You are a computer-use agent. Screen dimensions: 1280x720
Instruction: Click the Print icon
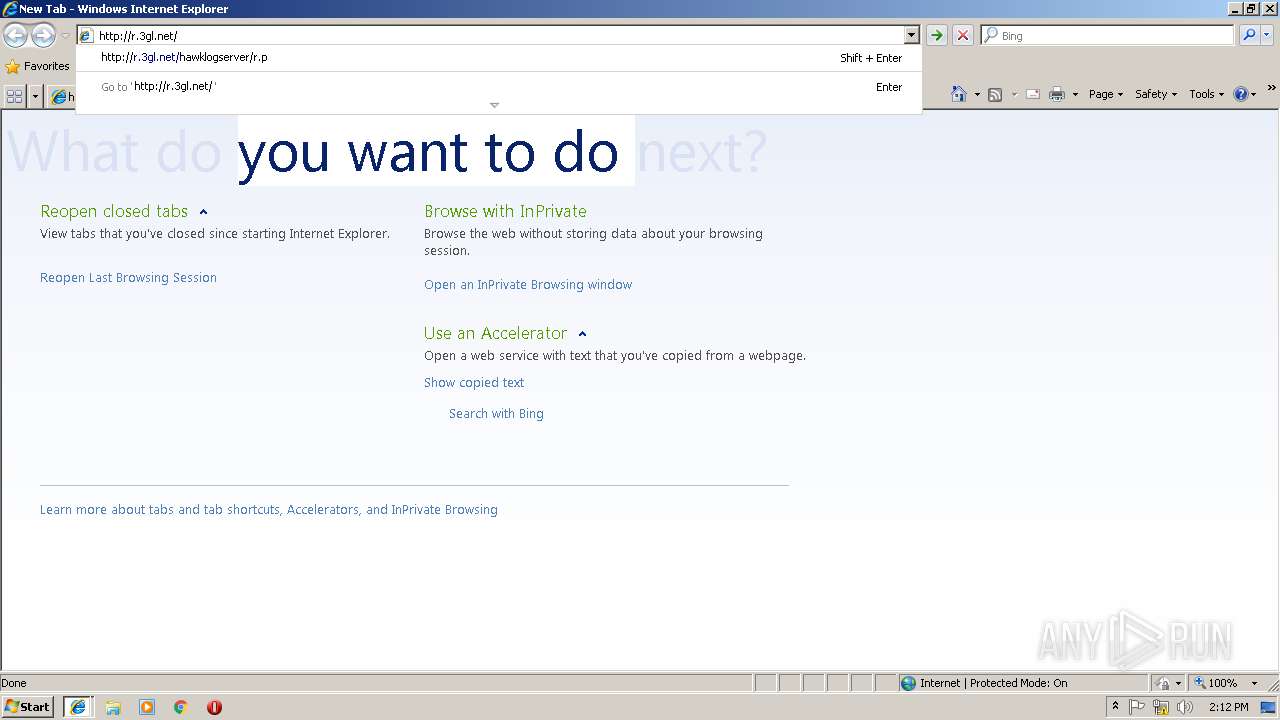tap(1057, 94)
